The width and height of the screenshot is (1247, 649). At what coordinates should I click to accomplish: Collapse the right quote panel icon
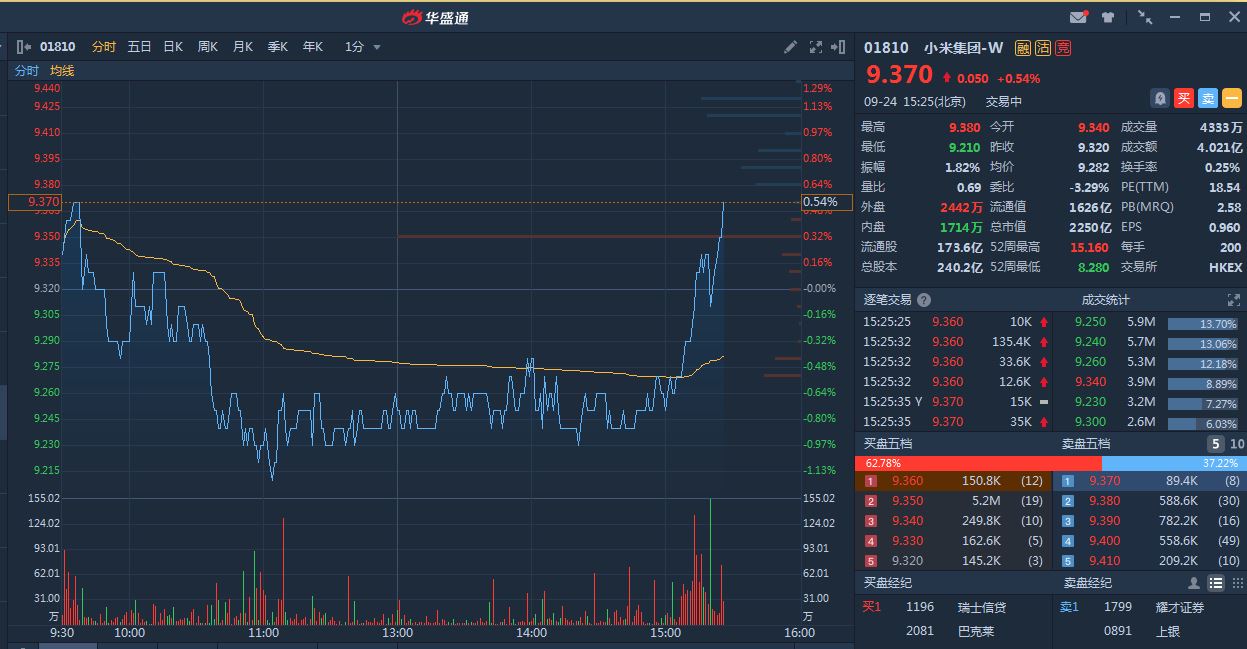[x=839, y=47]
